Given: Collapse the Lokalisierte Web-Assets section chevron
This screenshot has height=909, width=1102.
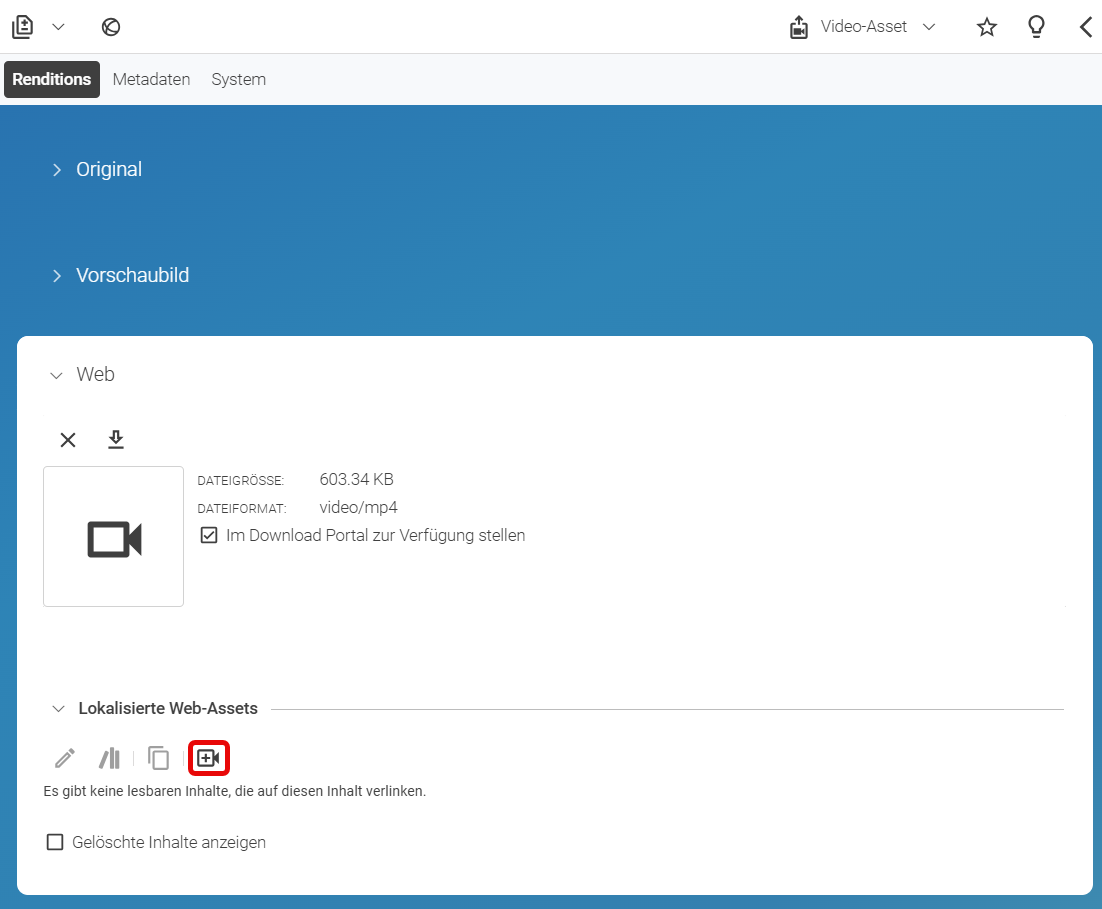Looking at the screenshot, I should (x=58, y=709).
